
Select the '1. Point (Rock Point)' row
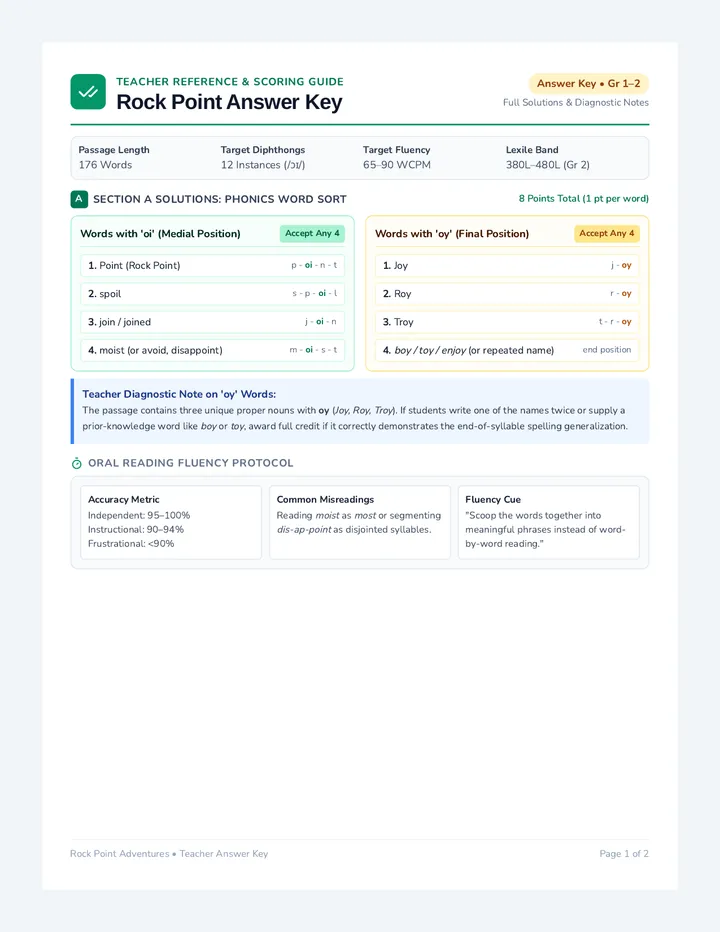tap(212, 265)
